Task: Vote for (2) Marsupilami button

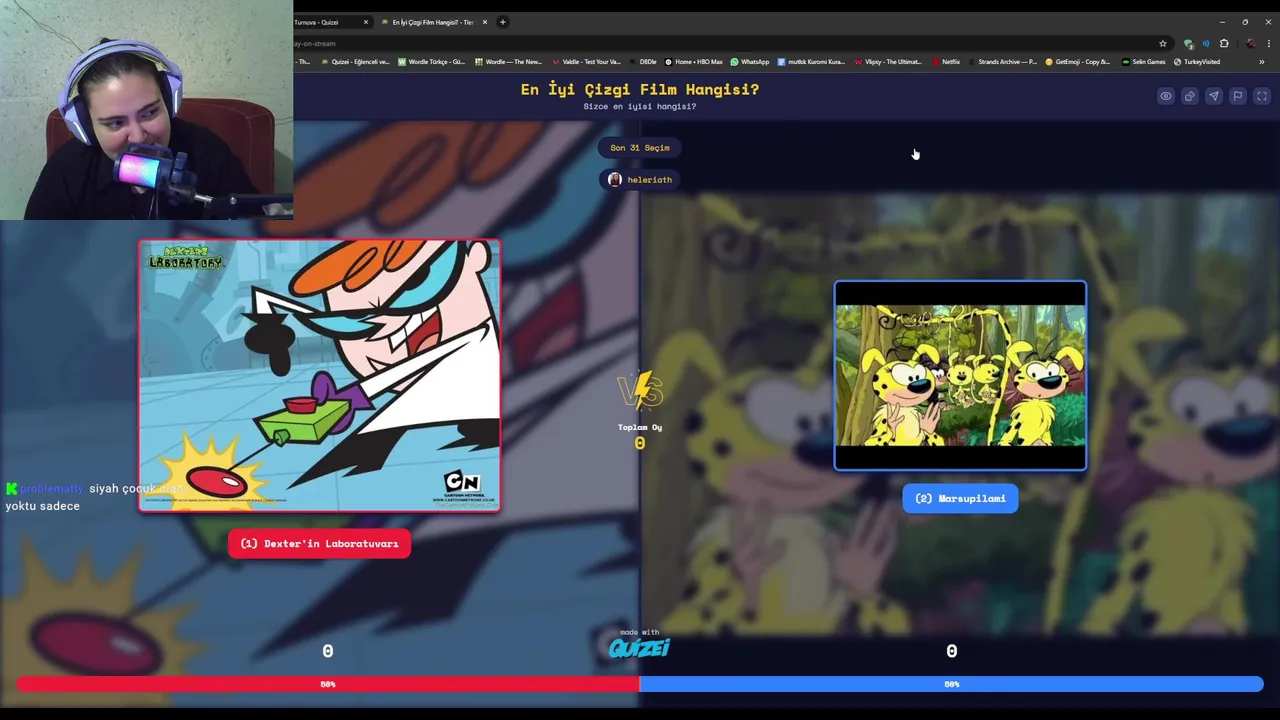Action: 960,498
